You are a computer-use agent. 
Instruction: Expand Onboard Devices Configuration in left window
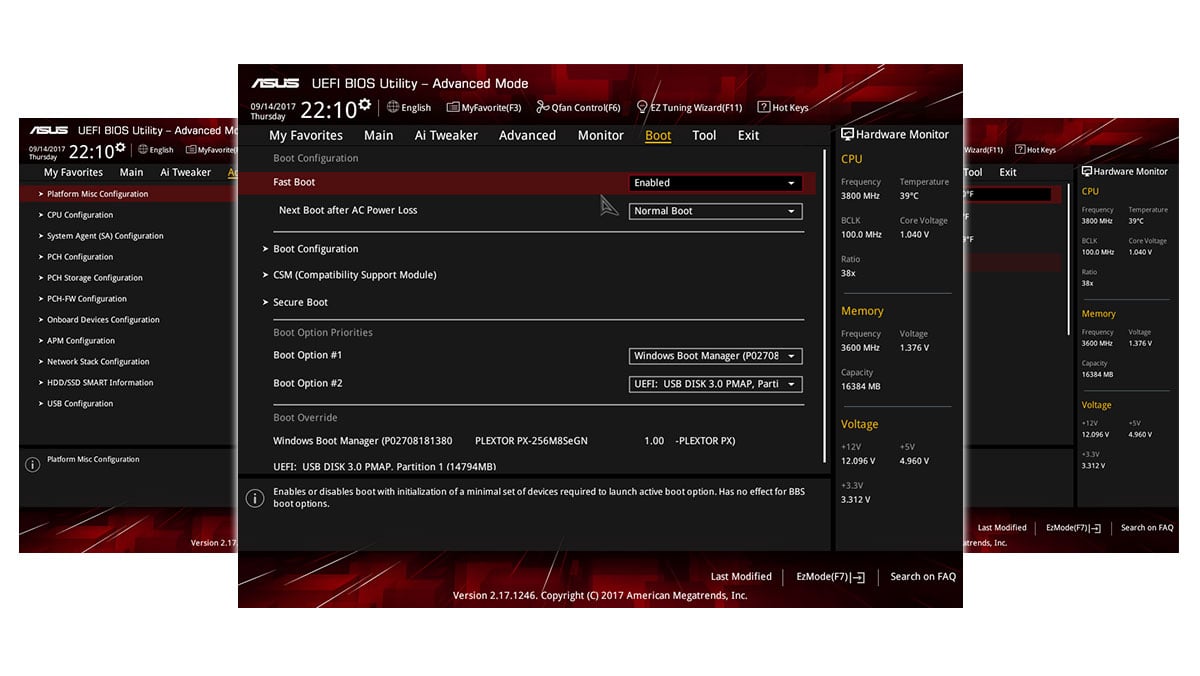click(103, 320)
